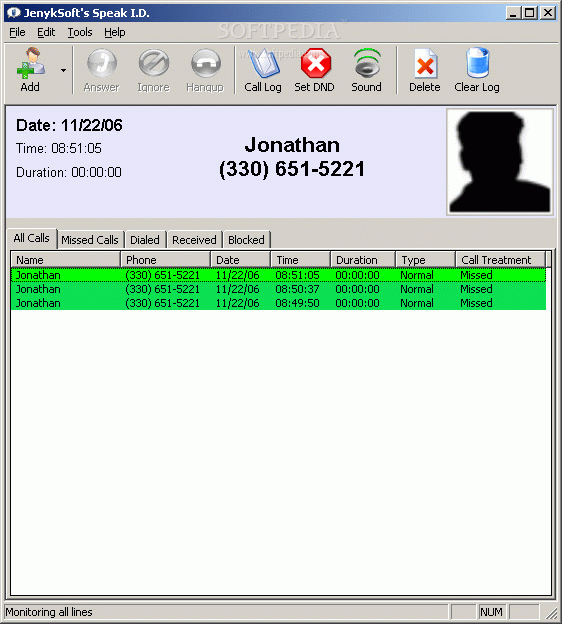Toggle Set DND stop-sign icon

316,63
